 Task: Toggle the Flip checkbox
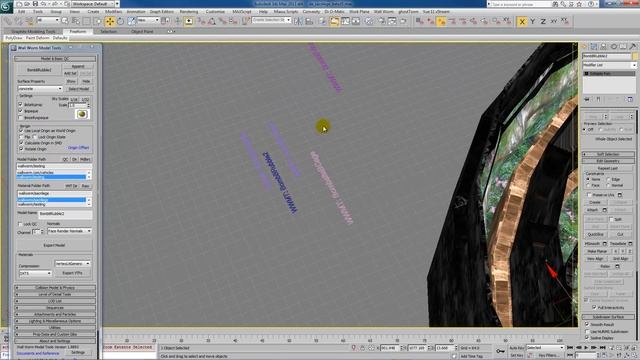click(21, 137)
